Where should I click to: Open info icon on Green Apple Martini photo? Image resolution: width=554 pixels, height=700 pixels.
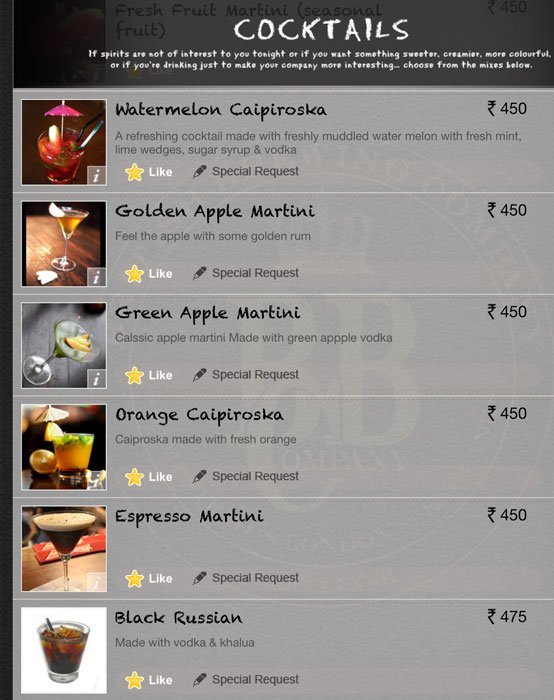click(96, 379)
